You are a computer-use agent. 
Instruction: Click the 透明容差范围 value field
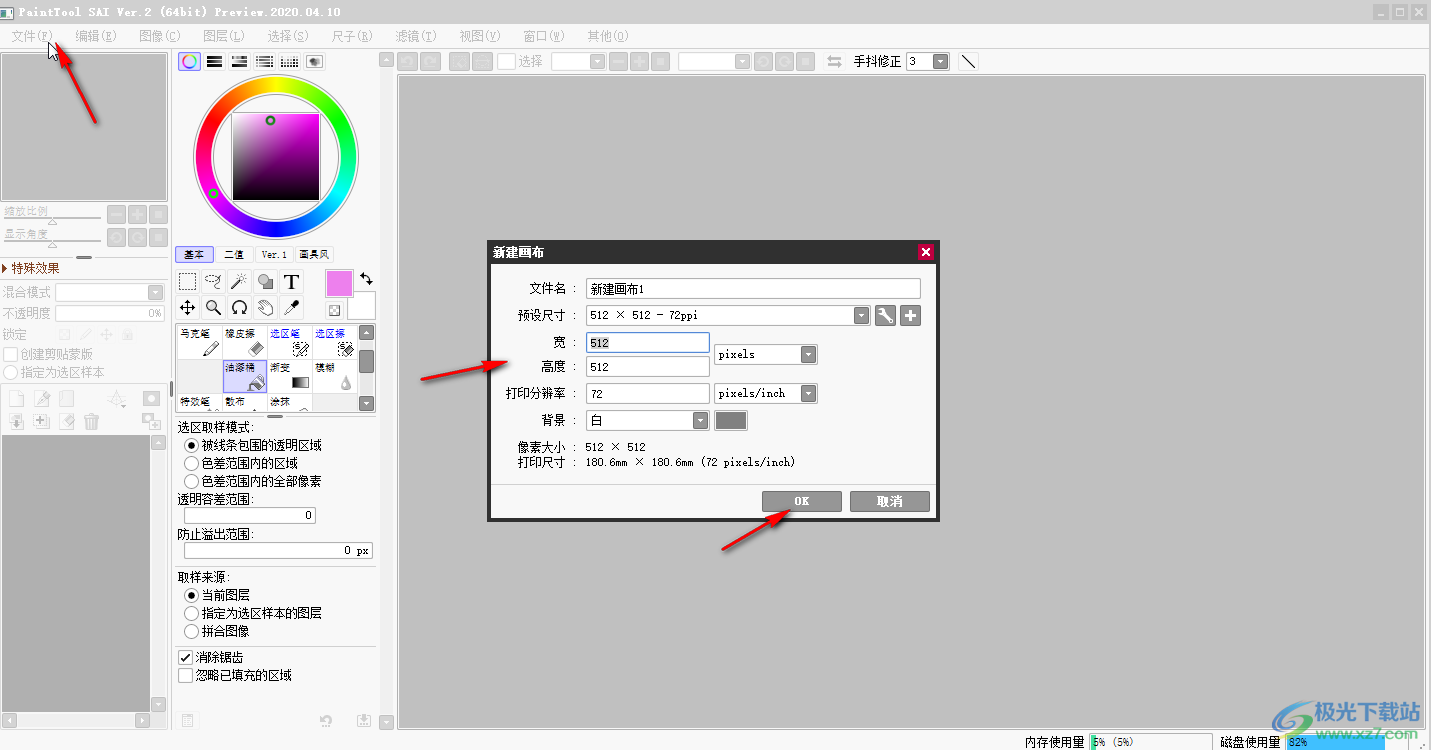[250, 516]
